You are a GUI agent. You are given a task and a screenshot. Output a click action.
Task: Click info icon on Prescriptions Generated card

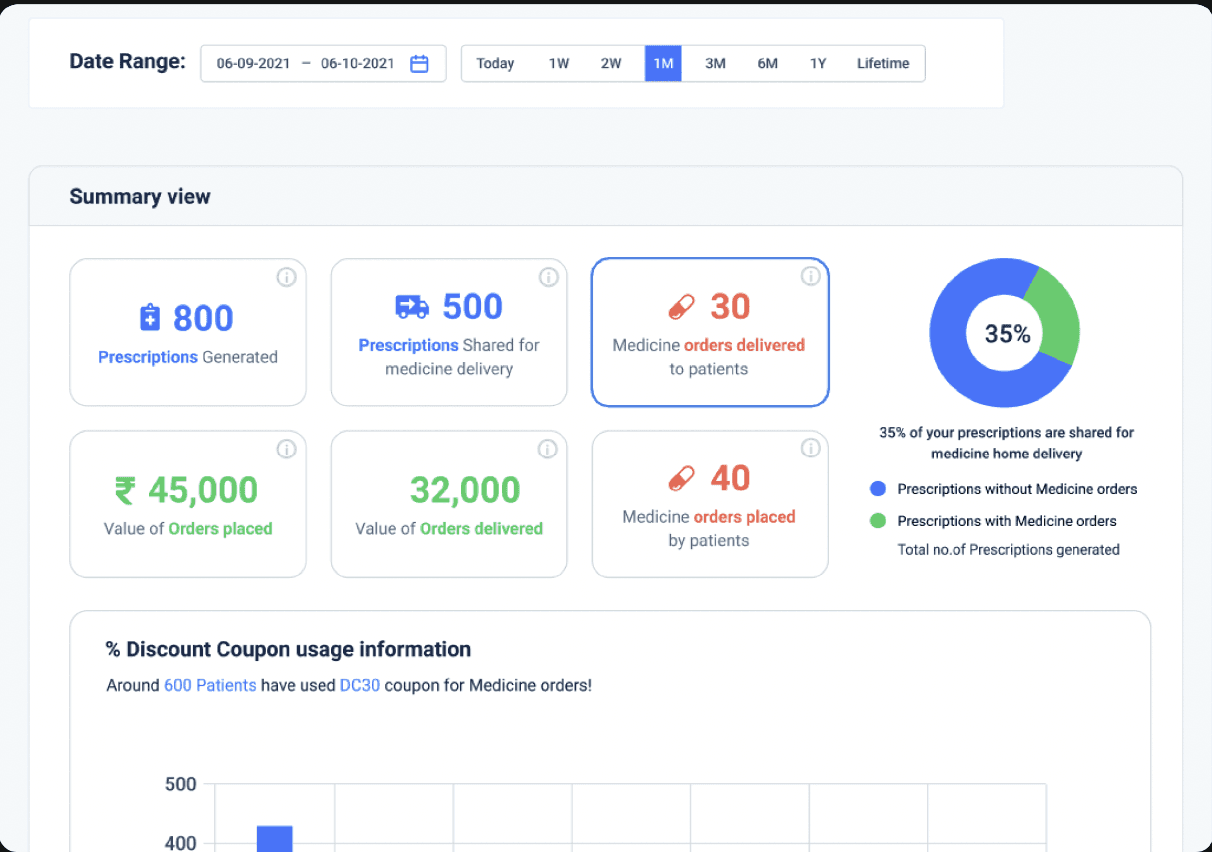tap(287, 277)
